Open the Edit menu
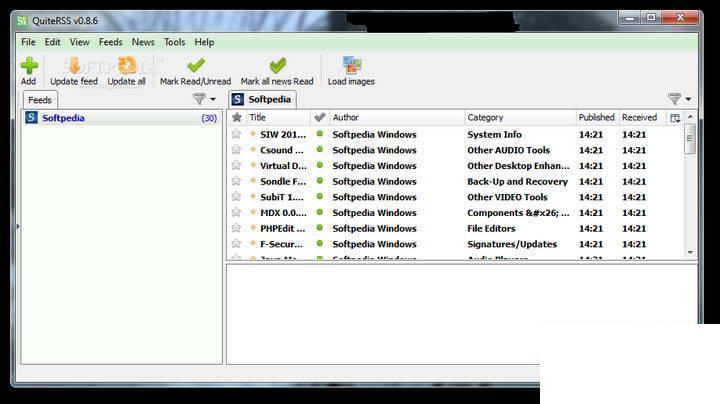 [52, 42]
